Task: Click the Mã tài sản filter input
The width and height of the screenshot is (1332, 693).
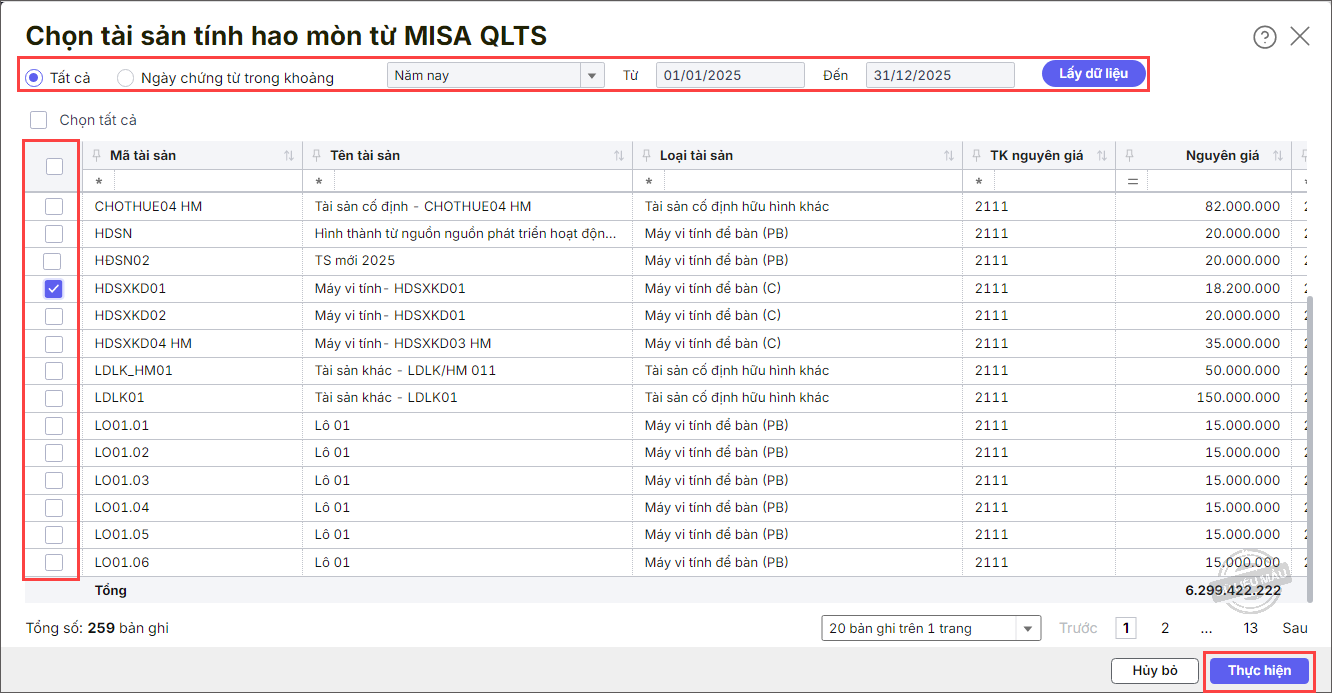Action: tap(207, 182)
